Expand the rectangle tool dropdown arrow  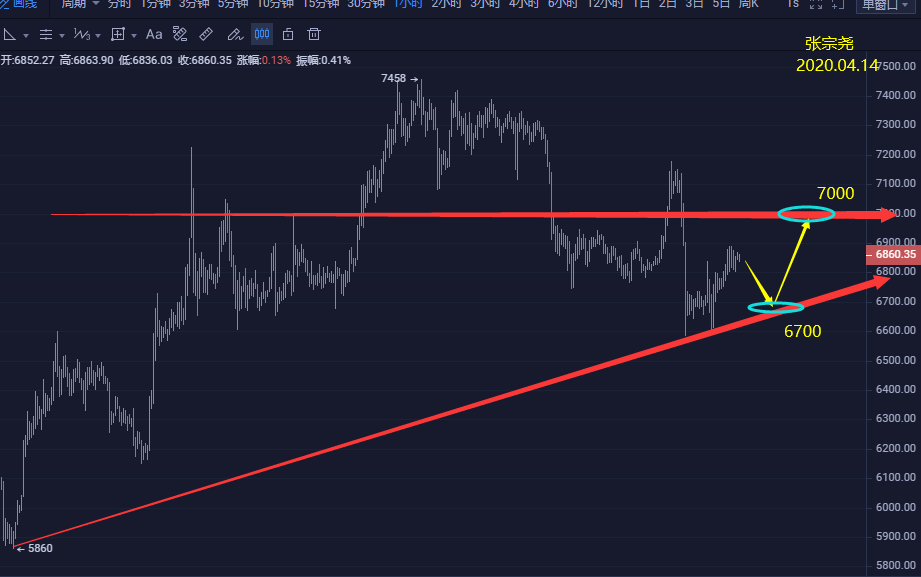pyautogui.click(x=134, y=36)
